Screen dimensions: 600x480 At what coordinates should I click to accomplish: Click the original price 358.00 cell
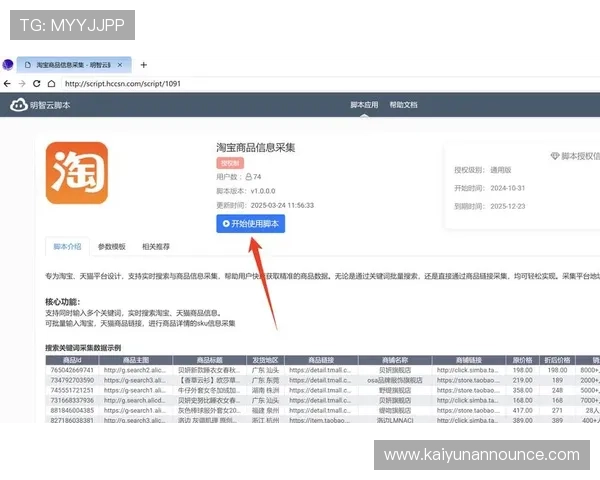pos(522,390)
